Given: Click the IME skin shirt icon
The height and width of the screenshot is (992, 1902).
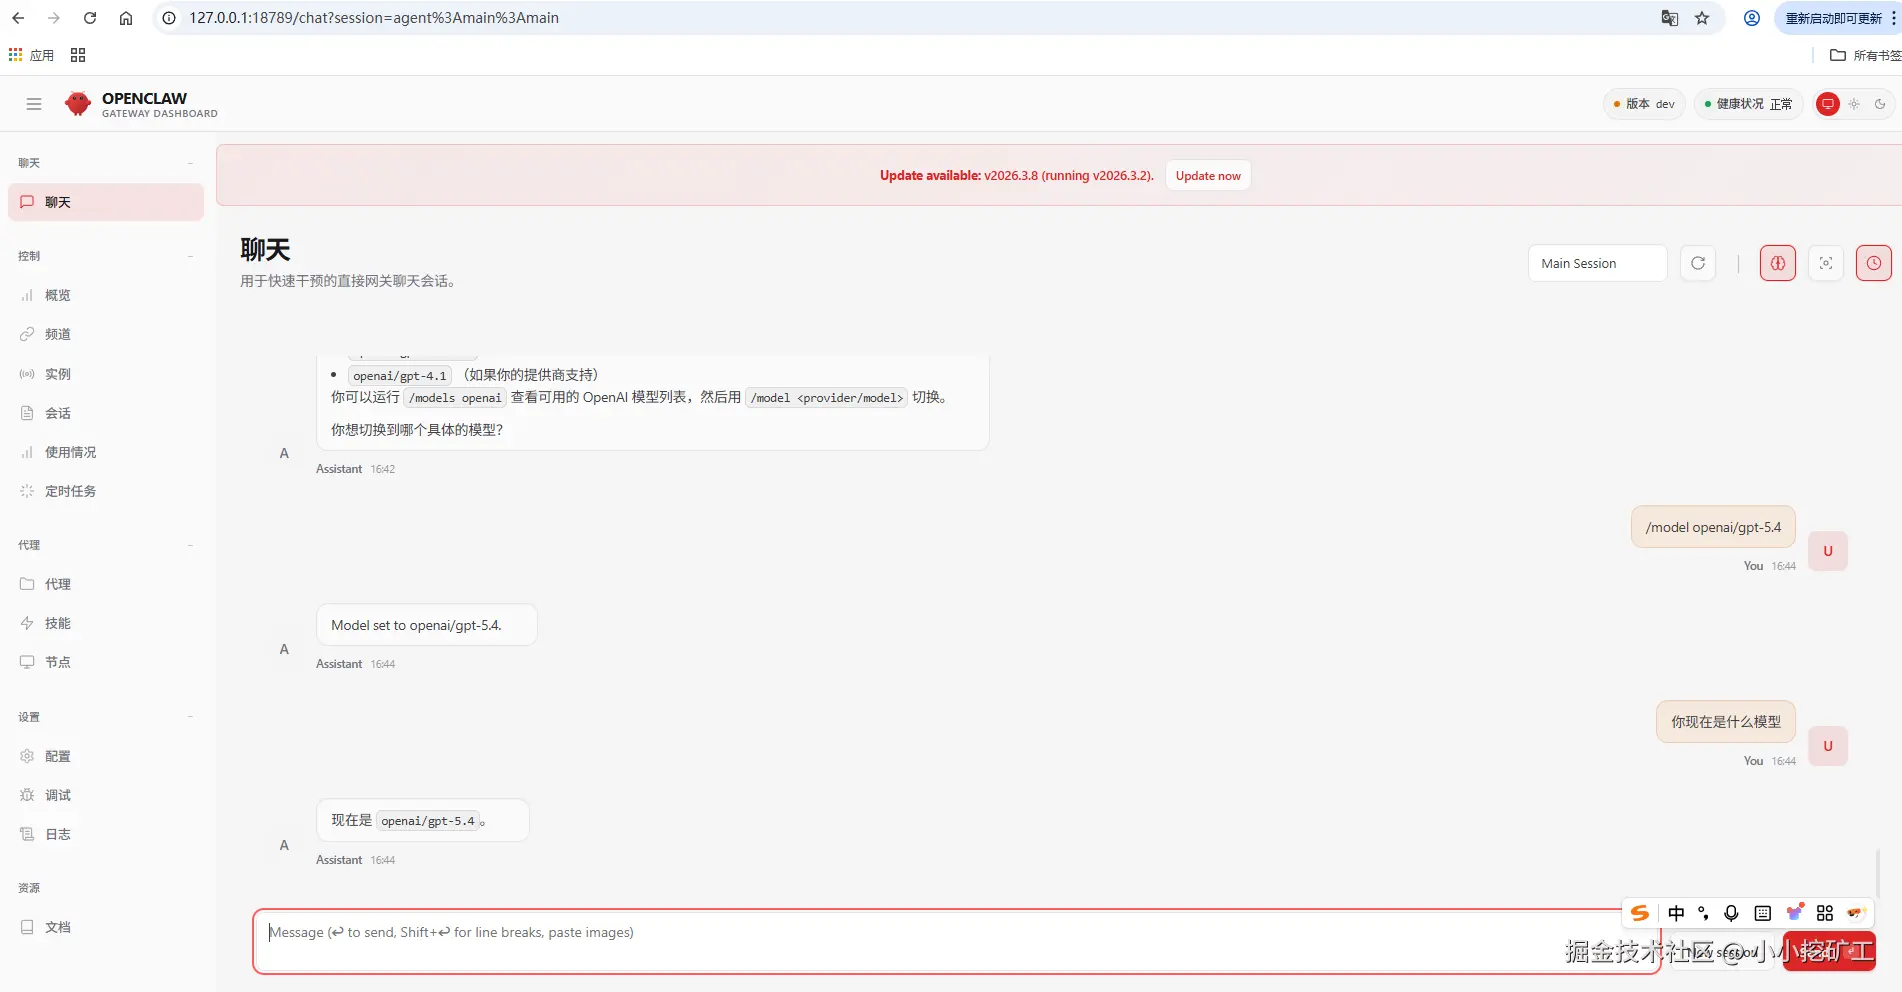Looking at the screenshot, I should click(1795, 913).
